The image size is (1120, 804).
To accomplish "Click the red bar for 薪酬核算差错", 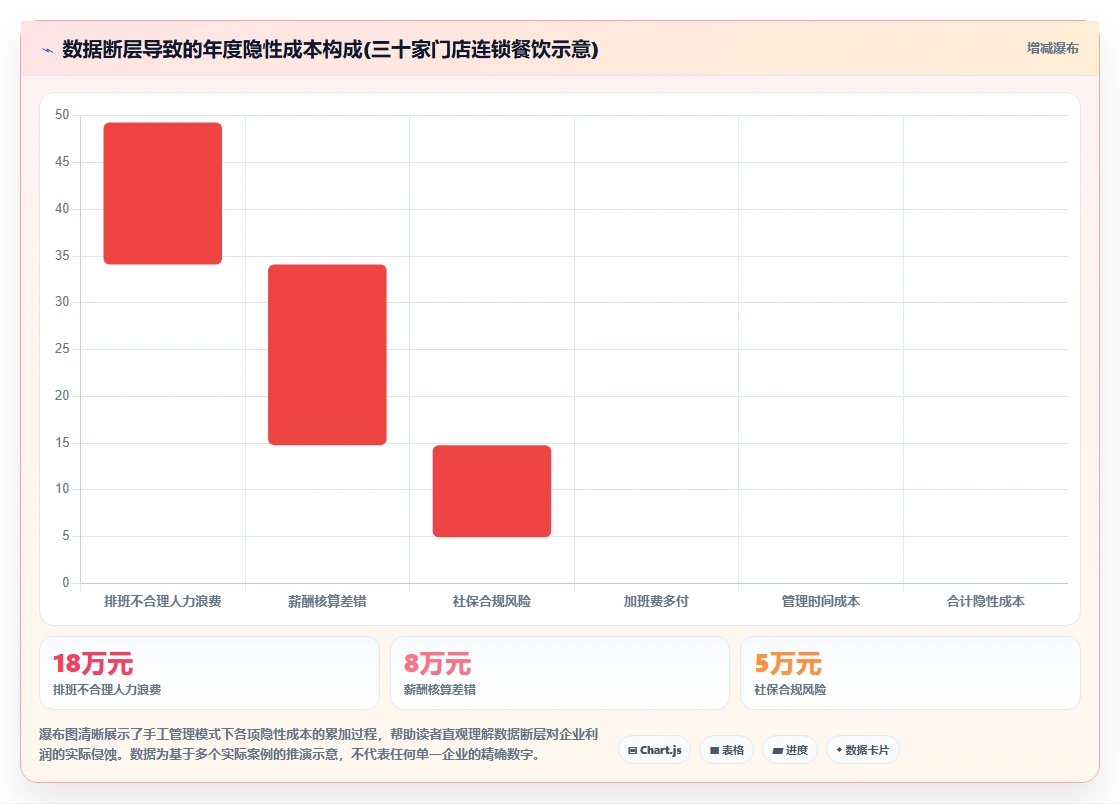I will click(x=327, y=355).
